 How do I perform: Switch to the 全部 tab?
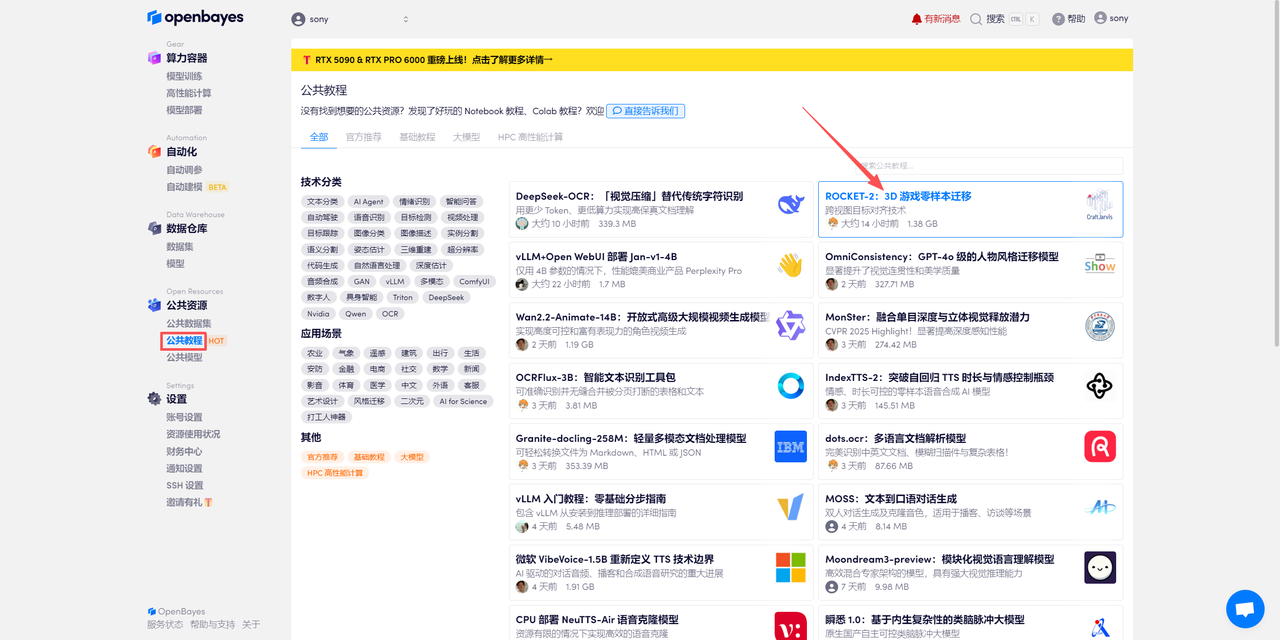coord(318,137)
